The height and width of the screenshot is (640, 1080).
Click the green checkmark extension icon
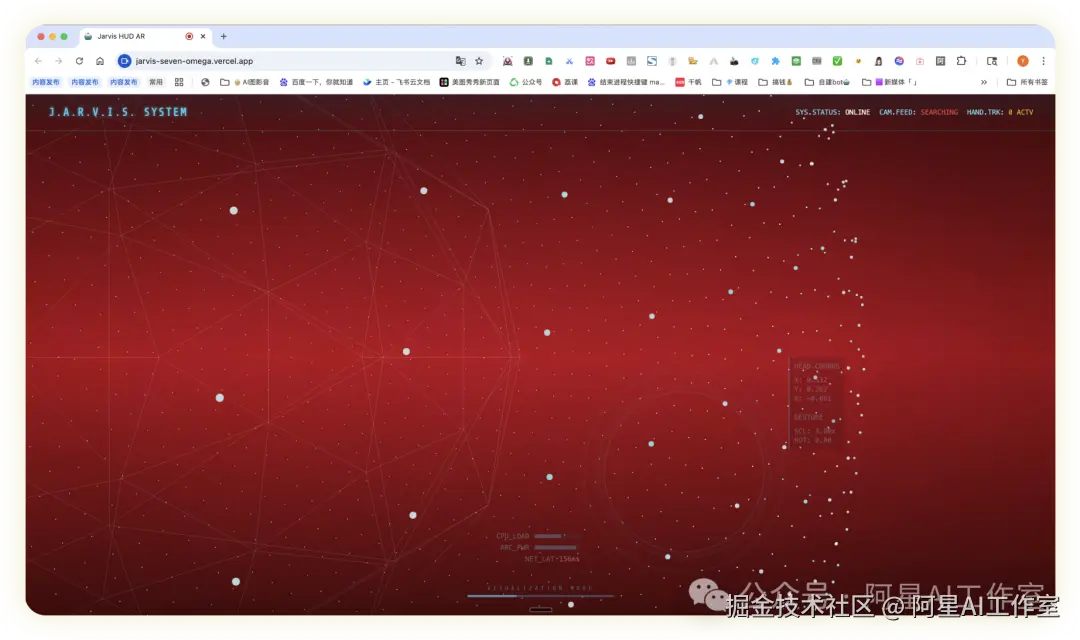point(837,61)
